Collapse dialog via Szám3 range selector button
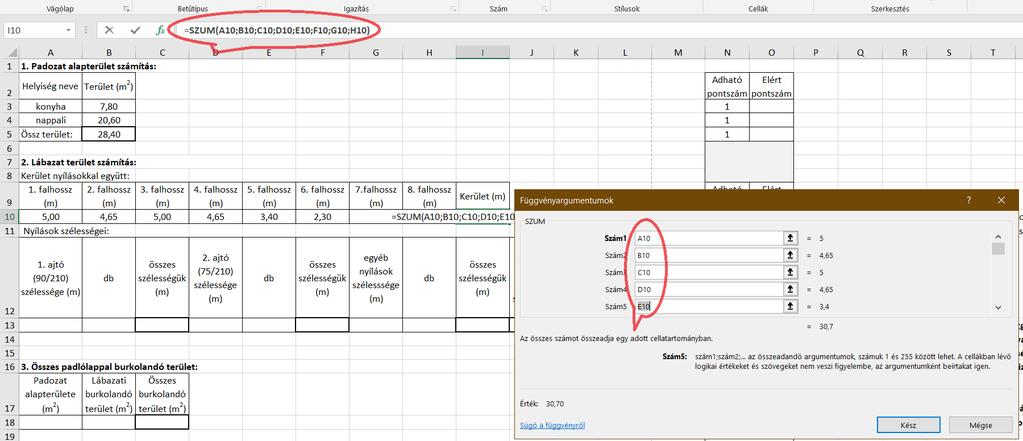Image resolution: width=1023 pixels, height=441 pixels. coord(790,273)
